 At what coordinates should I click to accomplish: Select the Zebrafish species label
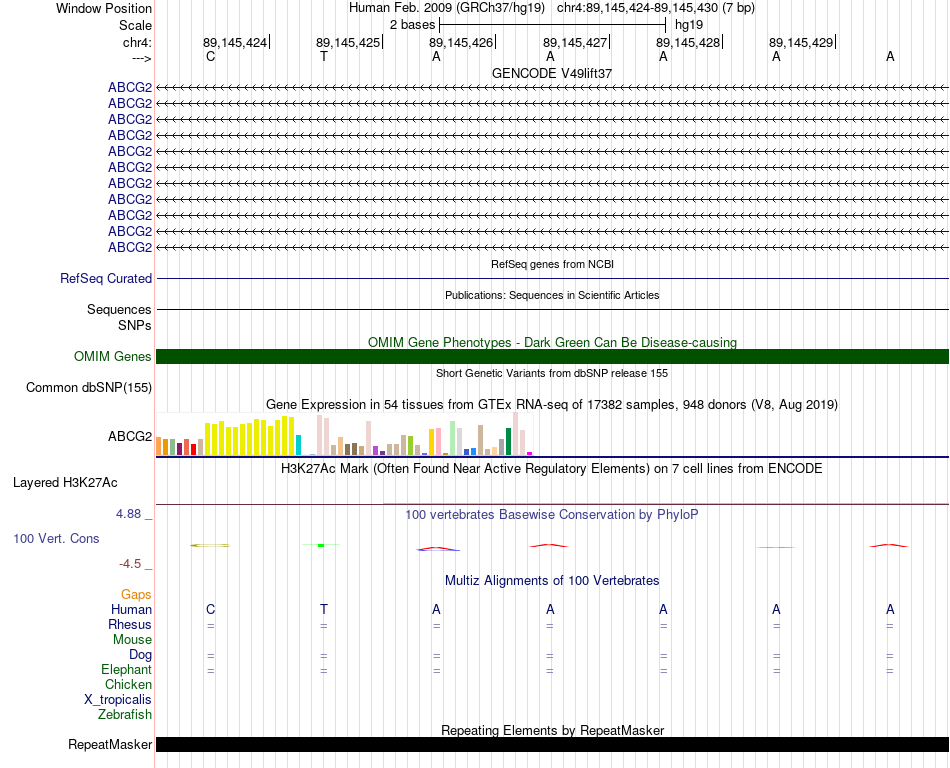click(125, 714)
